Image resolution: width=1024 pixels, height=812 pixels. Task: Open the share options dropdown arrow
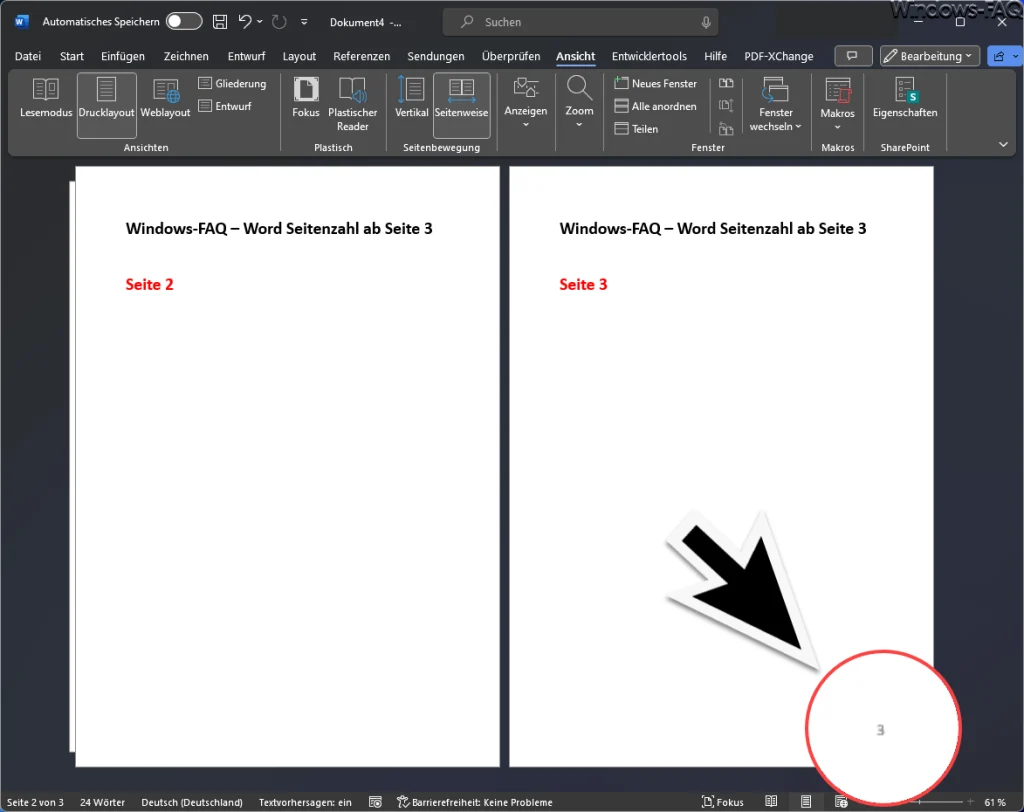click(x=1016, y=56)
